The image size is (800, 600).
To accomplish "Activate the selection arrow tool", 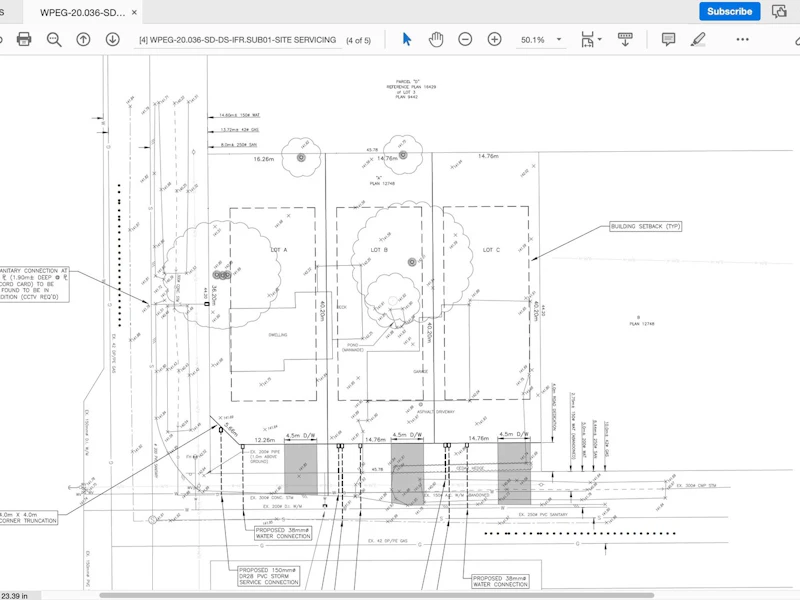I will [x=407, y=39].
